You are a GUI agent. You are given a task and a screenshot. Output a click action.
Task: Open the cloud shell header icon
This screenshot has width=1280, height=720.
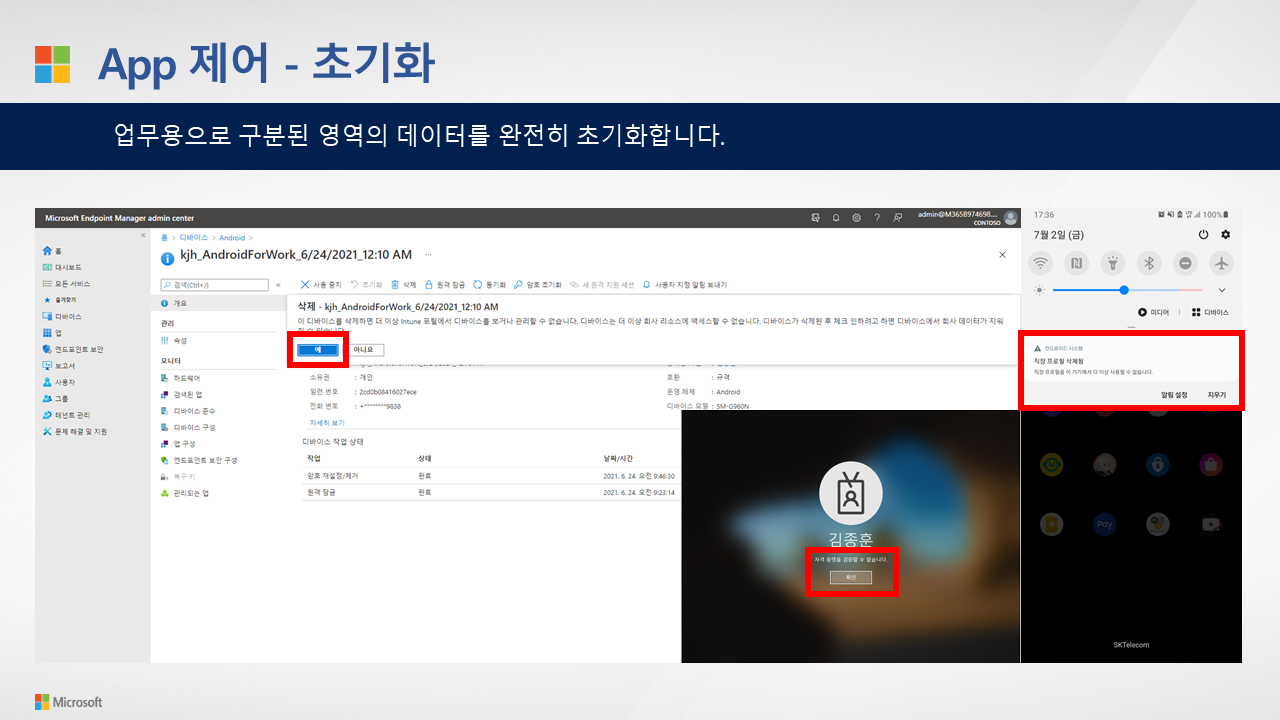[x=816, y=217]
